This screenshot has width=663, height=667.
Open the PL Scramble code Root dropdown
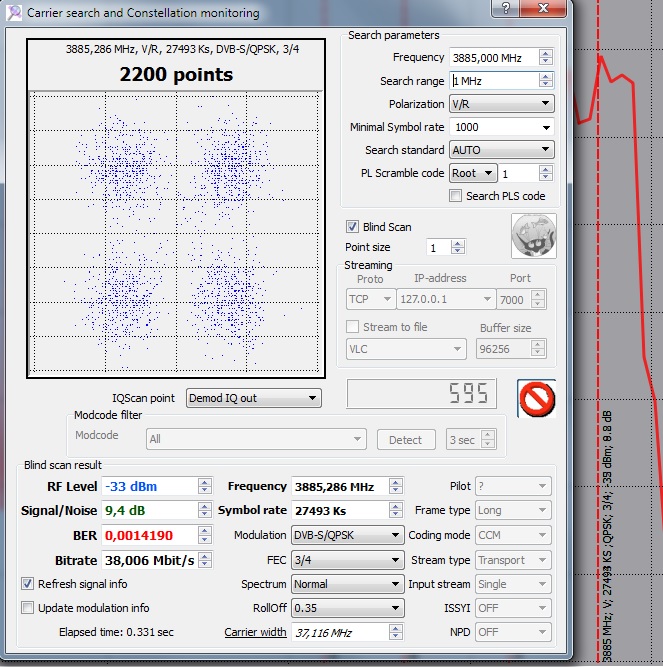473,173
